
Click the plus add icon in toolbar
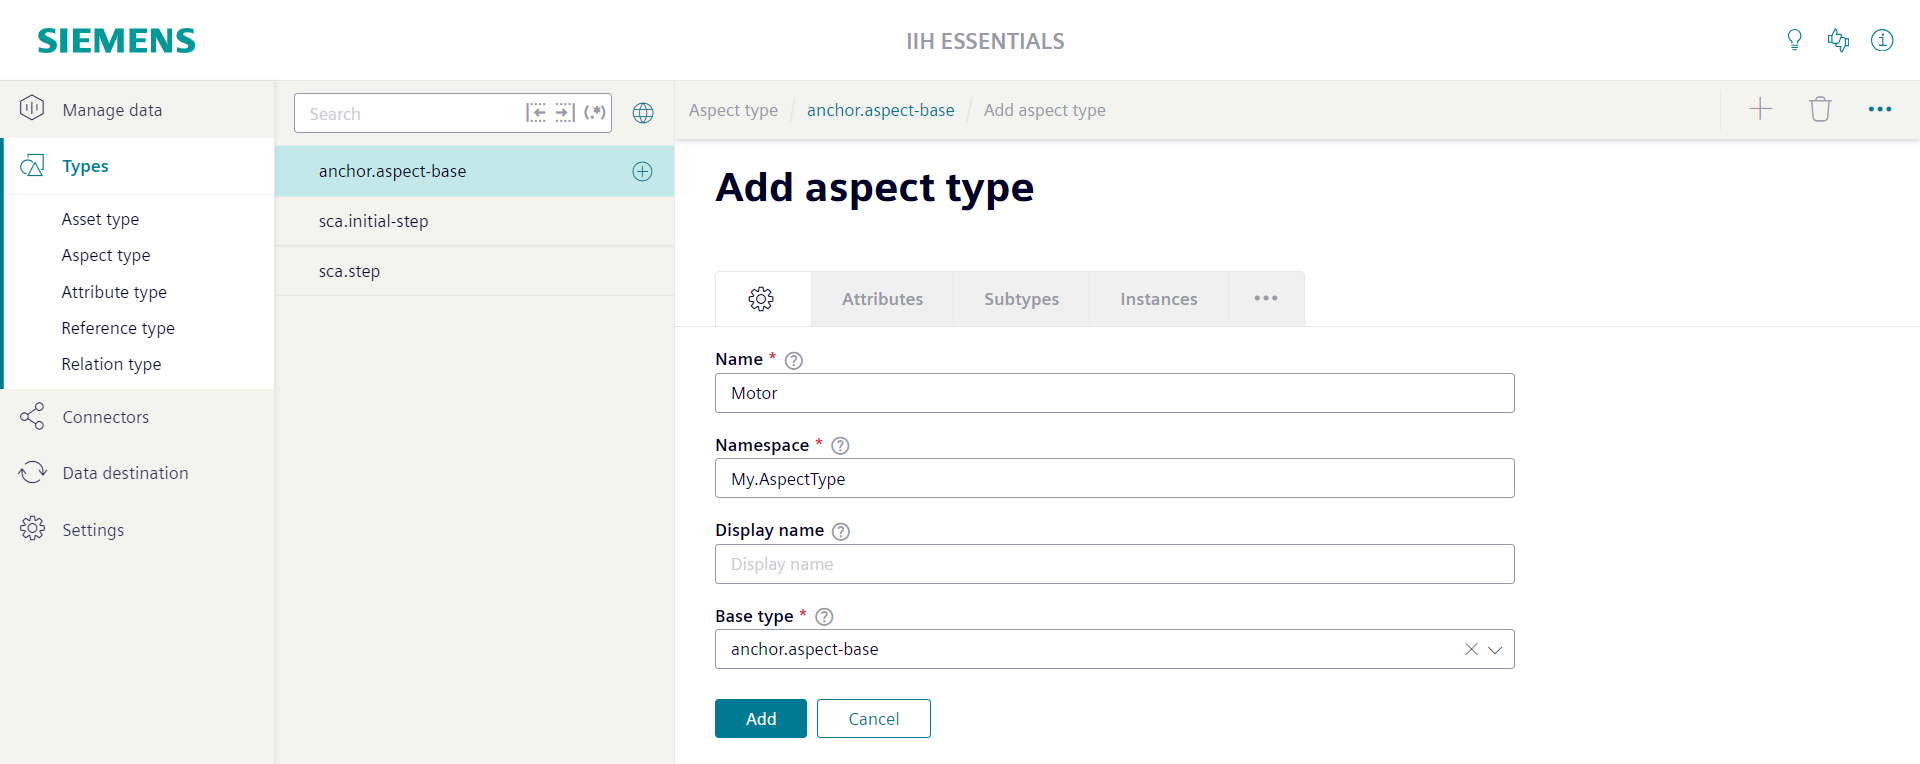[1760, 109]
